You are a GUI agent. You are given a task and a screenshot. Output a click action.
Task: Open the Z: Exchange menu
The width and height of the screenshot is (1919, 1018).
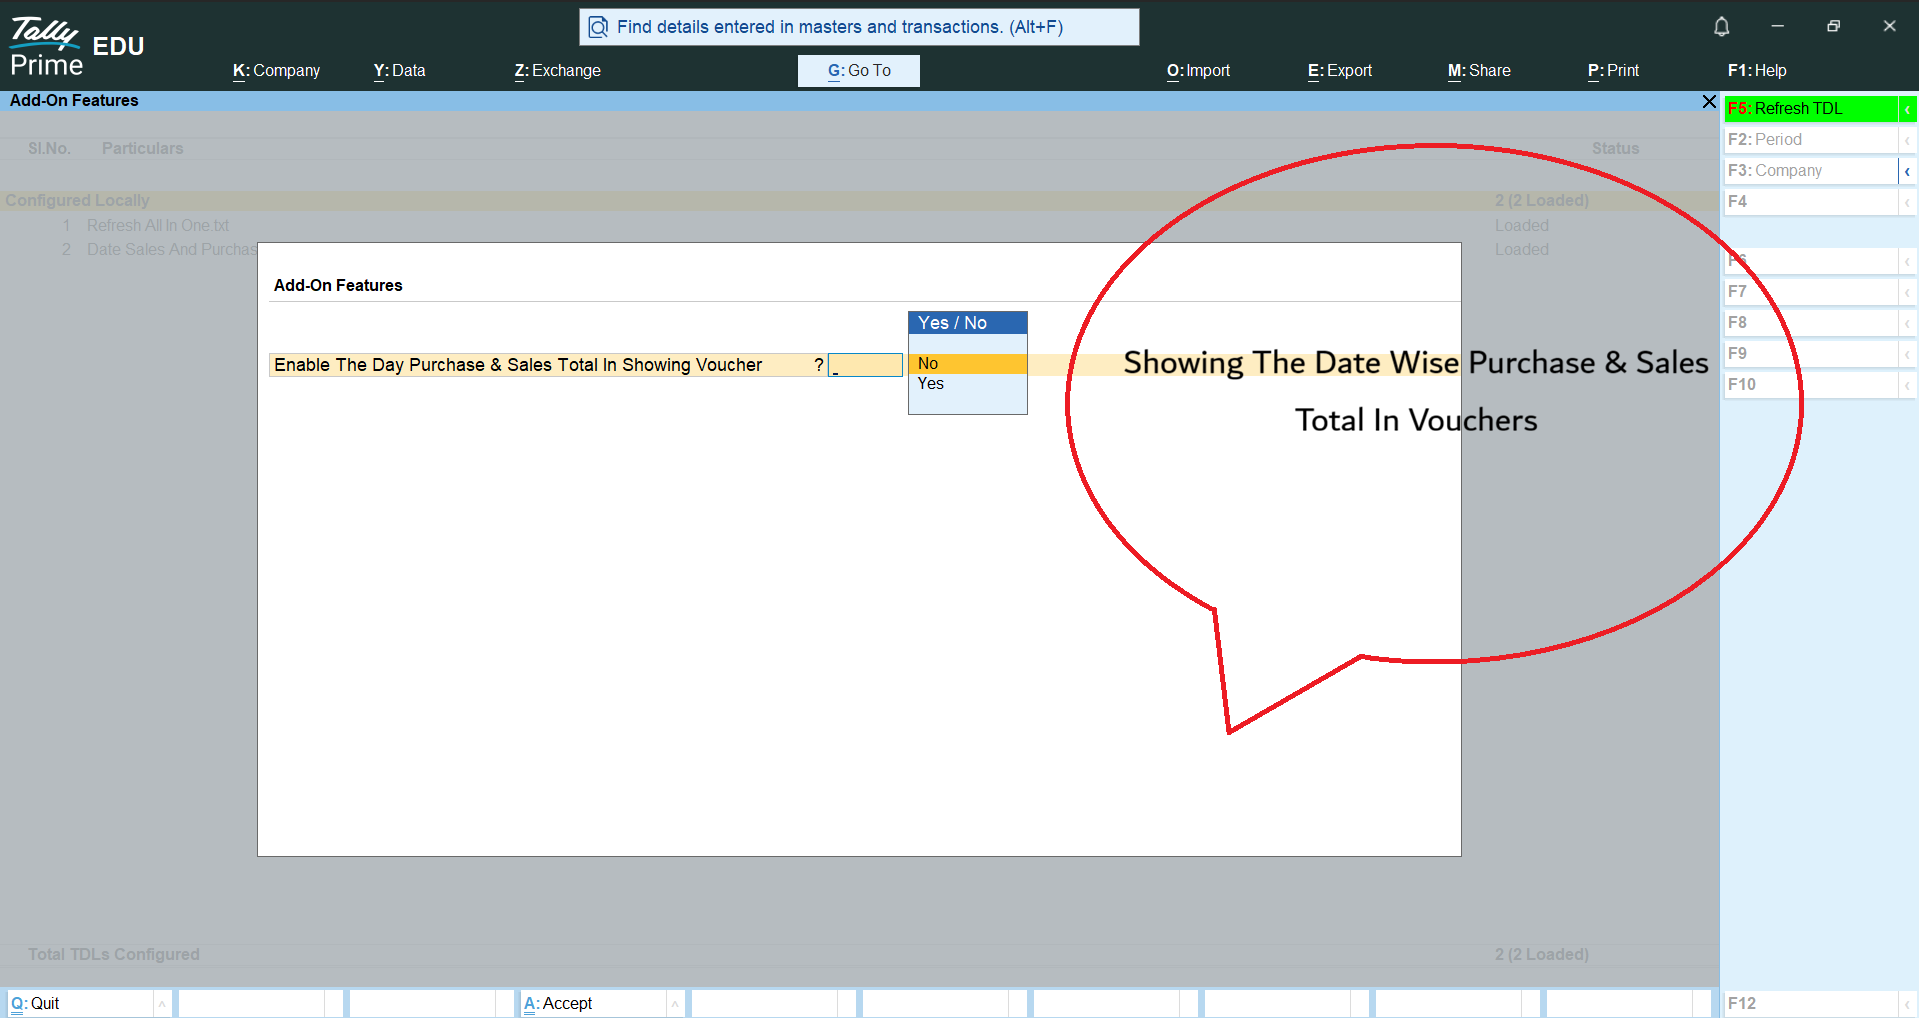point(557,71)
